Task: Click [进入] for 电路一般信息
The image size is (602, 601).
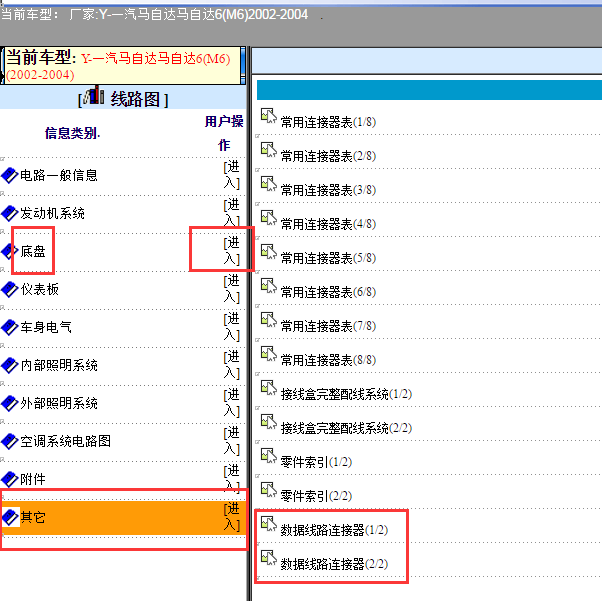Action: pos(232,175)
